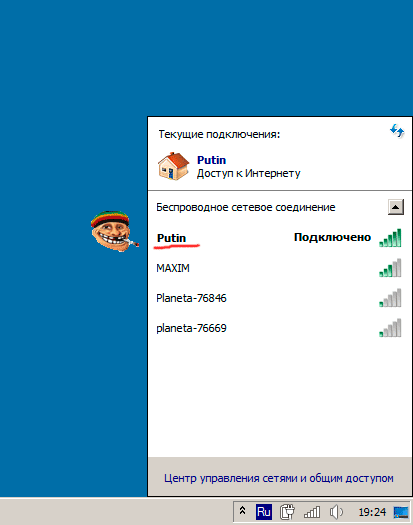Open the Ru language switcher
Viewport: 413px width, 525px height.
pyautogui.click(x=264, y=512)
